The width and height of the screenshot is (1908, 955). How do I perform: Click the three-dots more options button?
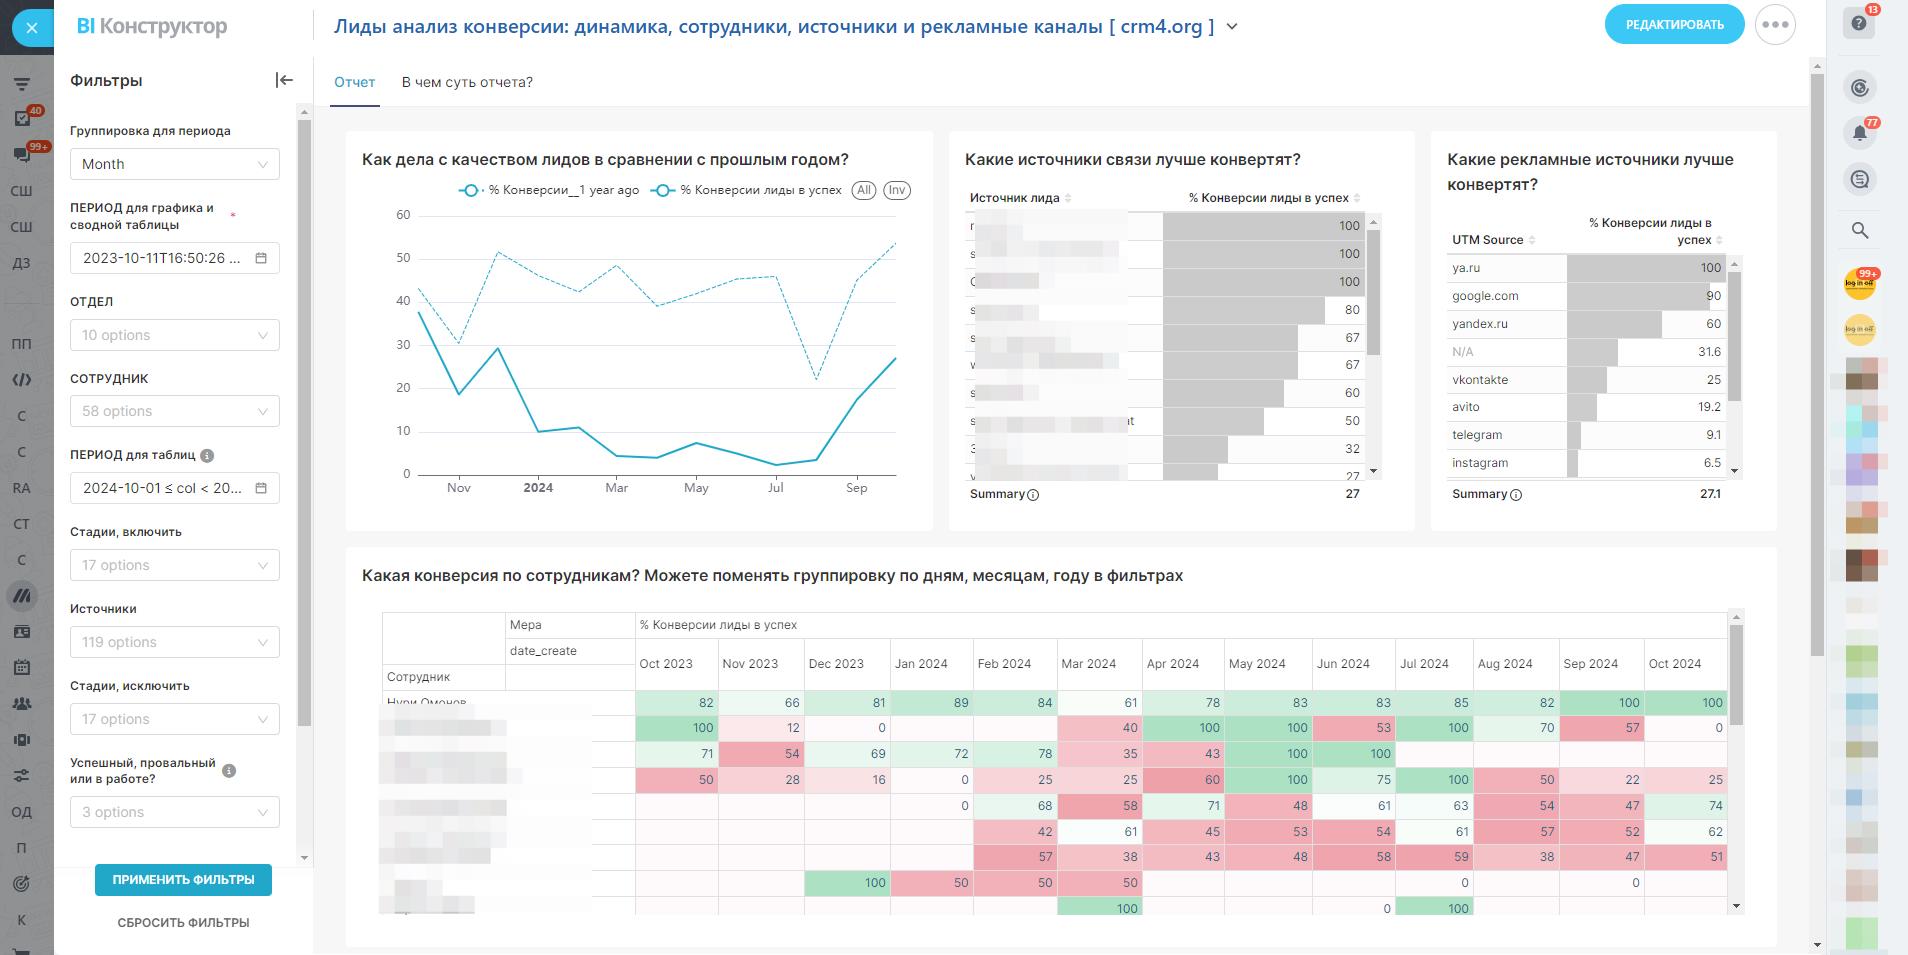point(1775,25)
